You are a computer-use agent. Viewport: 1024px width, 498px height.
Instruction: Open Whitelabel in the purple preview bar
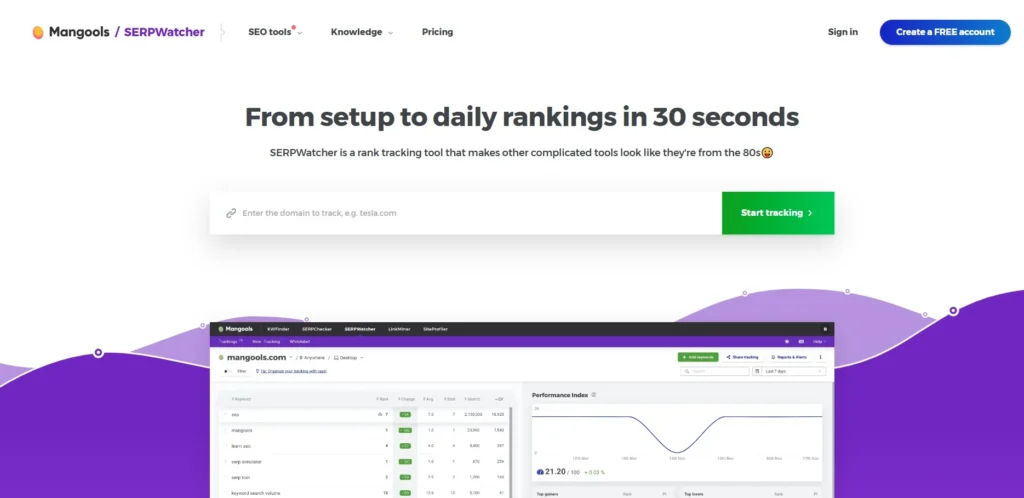[x=299, y=341]
